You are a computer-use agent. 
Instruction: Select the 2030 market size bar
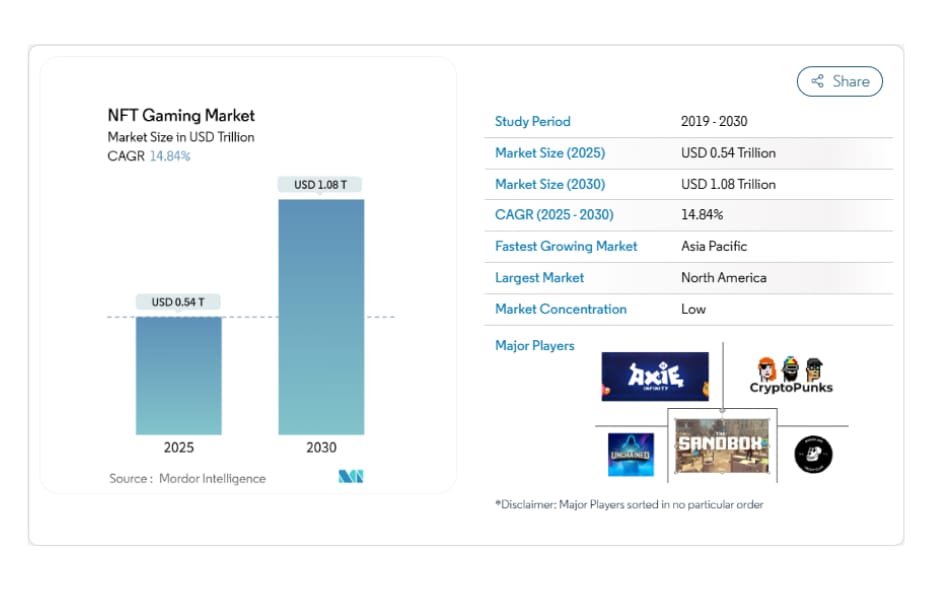pyautogui.click(x=321, y=316)
